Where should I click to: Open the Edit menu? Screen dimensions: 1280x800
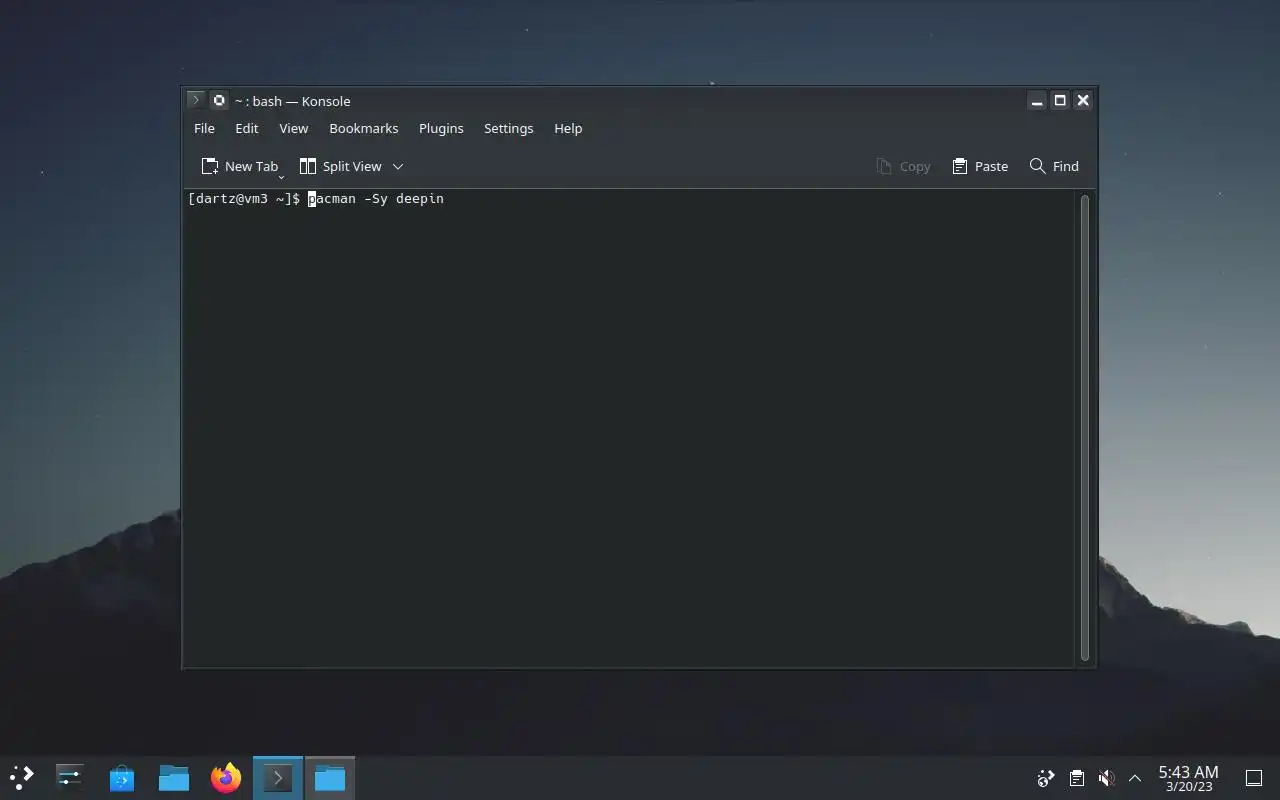pos(246,128)
